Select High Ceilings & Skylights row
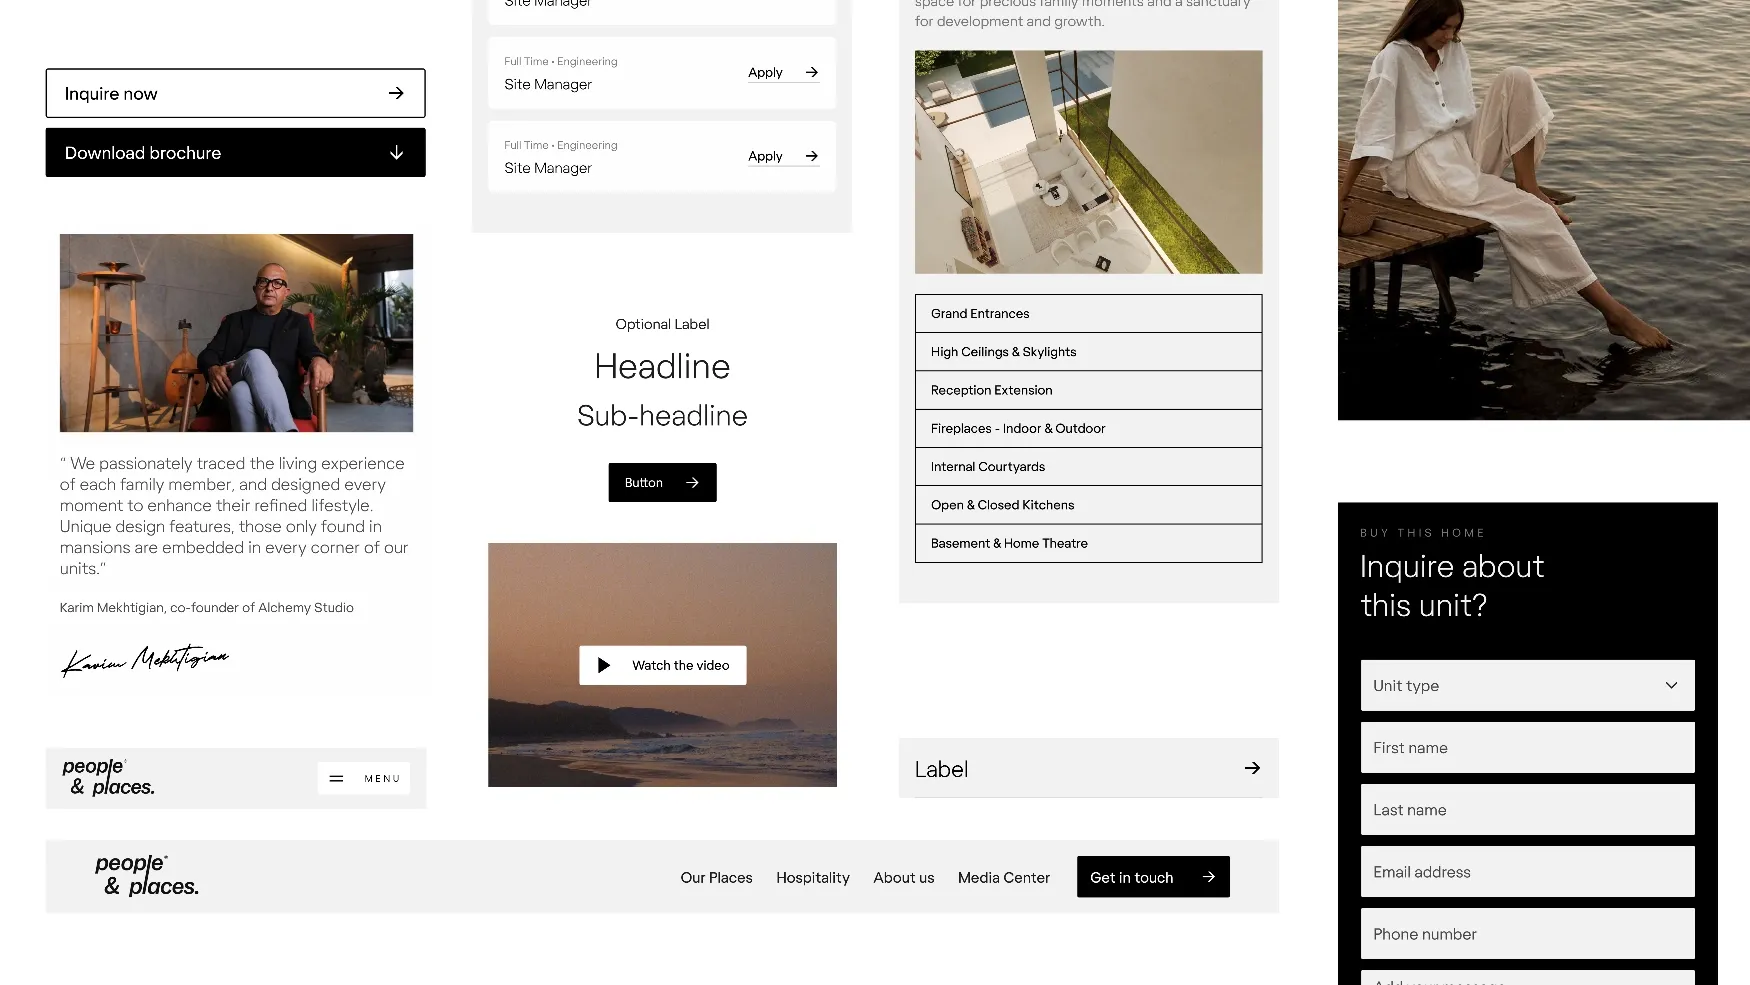 [x=1088, y=352]
